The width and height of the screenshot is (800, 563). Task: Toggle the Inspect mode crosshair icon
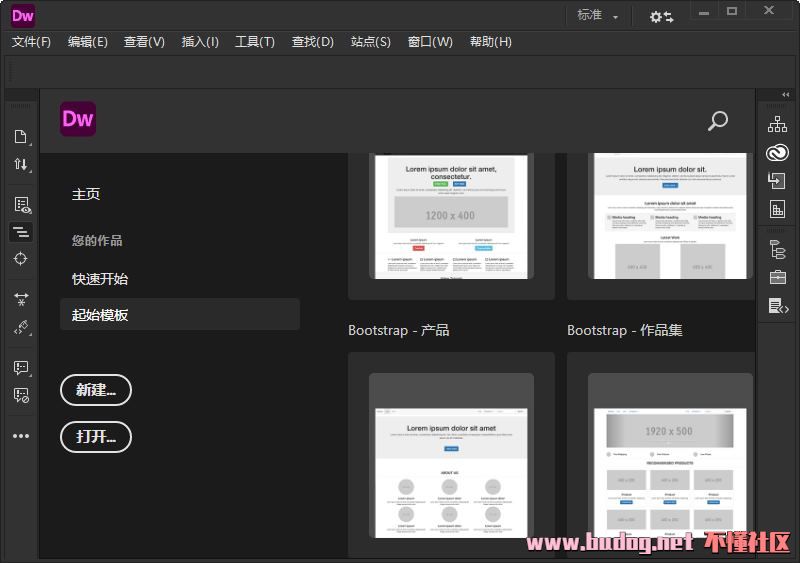(x=21, y=259)
